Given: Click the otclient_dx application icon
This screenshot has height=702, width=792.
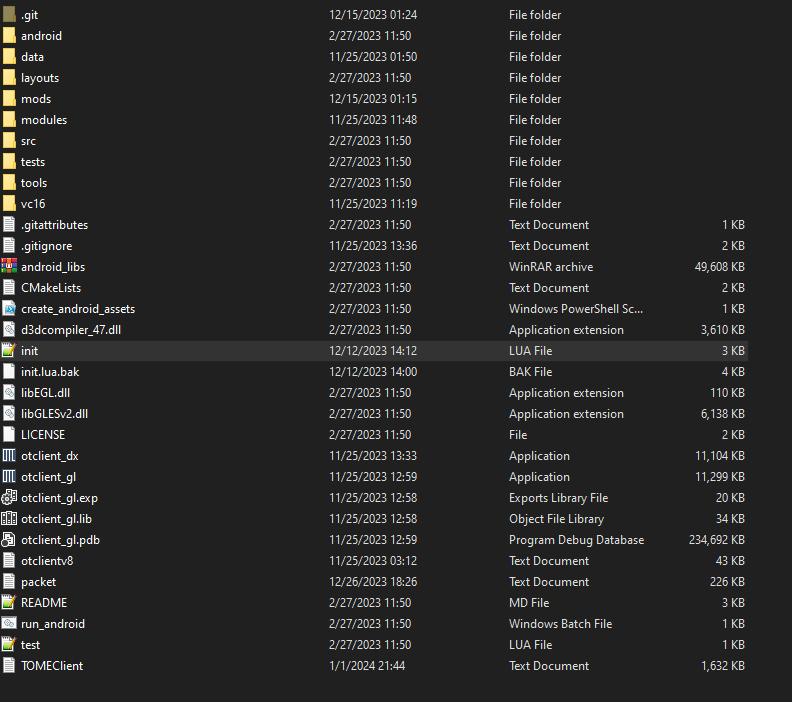Looking at the screenshot, I should click(9, 456).
